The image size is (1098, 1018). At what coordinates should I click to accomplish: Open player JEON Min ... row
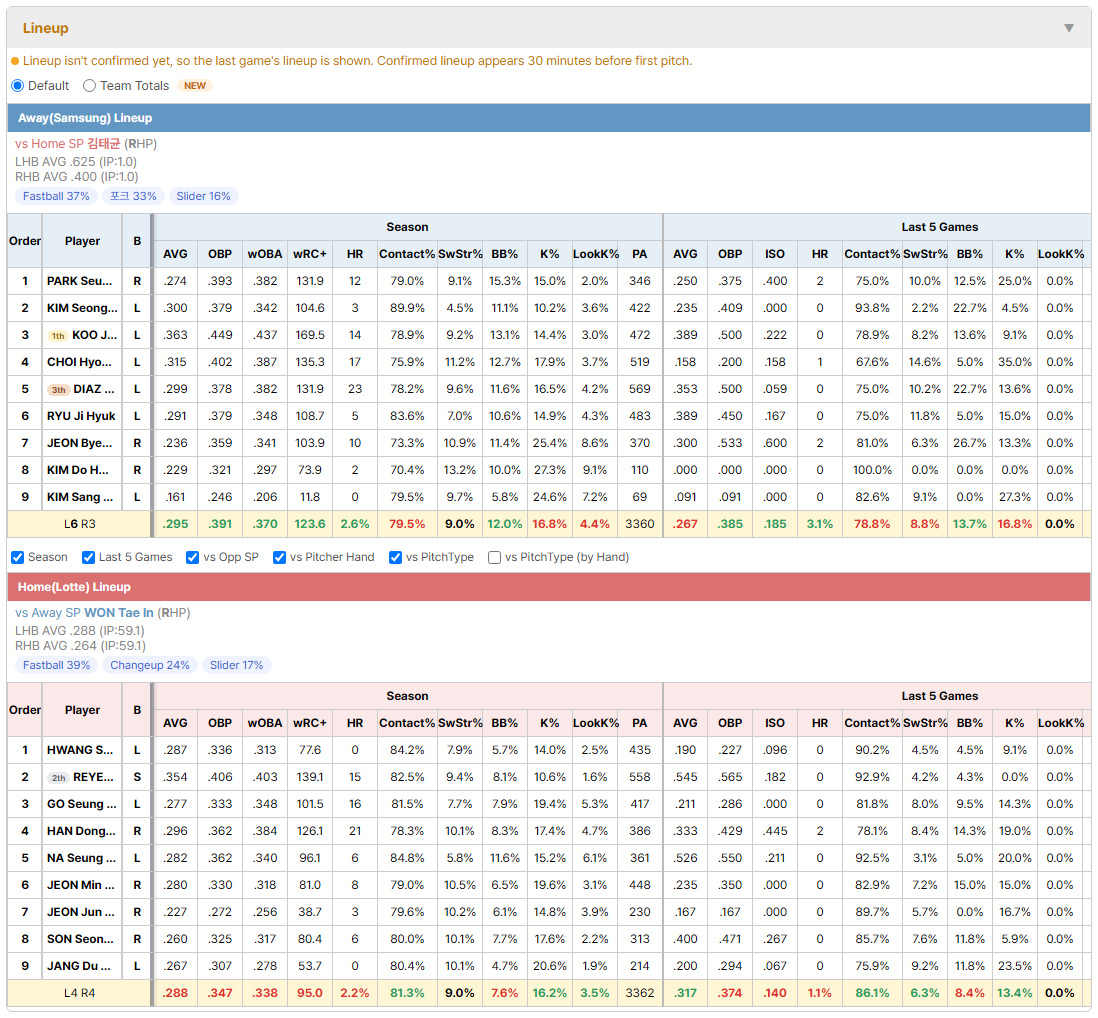point(81,885)
